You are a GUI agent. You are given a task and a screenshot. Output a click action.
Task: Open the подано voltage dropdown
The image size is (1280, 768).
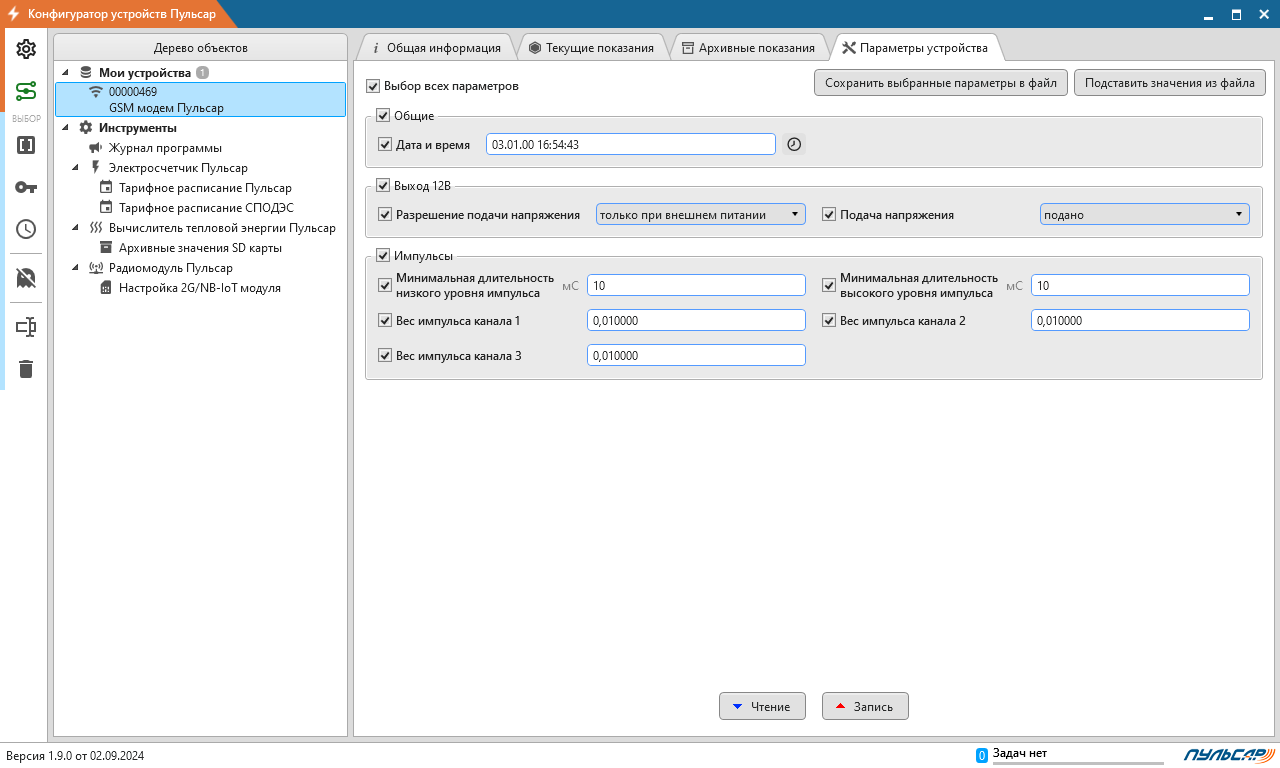tap(1144, 214)
